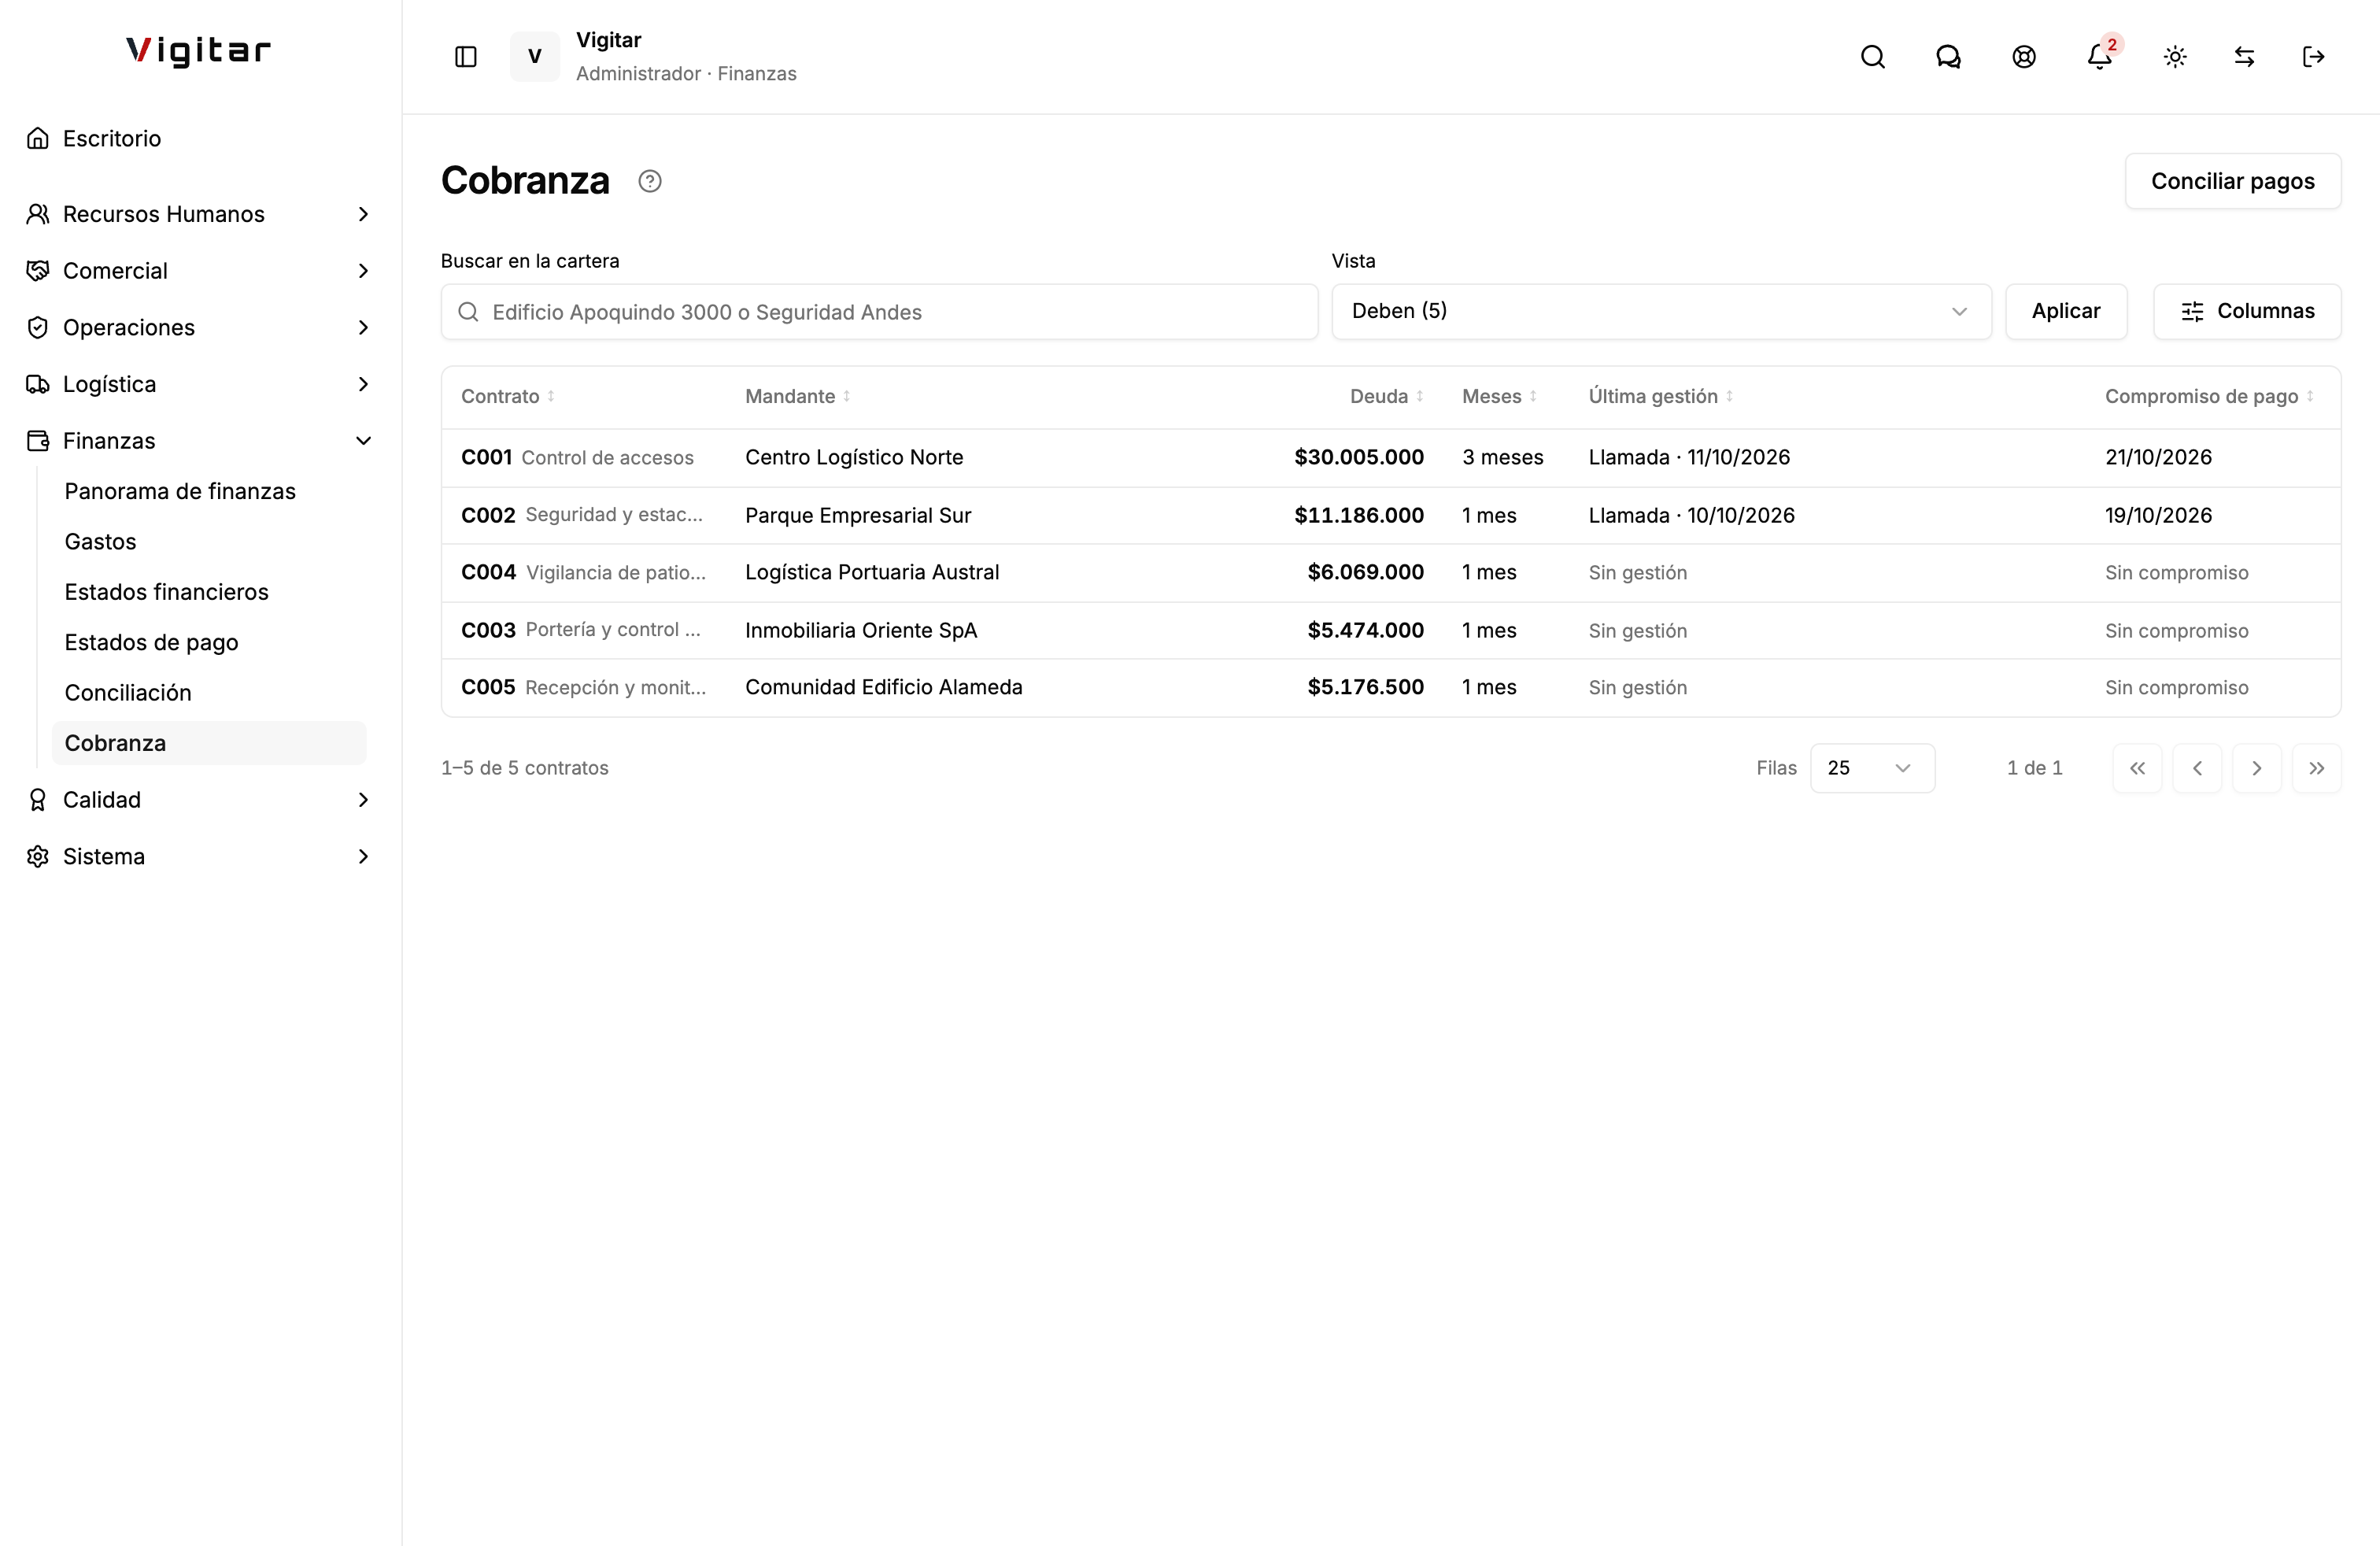Open the help lifebuoy icon
This screenshot has height=1546, width=2380.
tap(2024, 57)
